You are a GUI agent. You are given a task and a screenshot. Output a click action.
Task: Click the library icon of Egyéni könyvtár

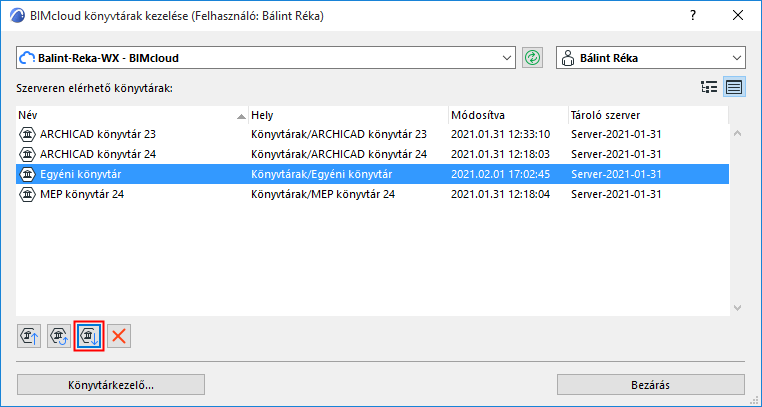28,174
